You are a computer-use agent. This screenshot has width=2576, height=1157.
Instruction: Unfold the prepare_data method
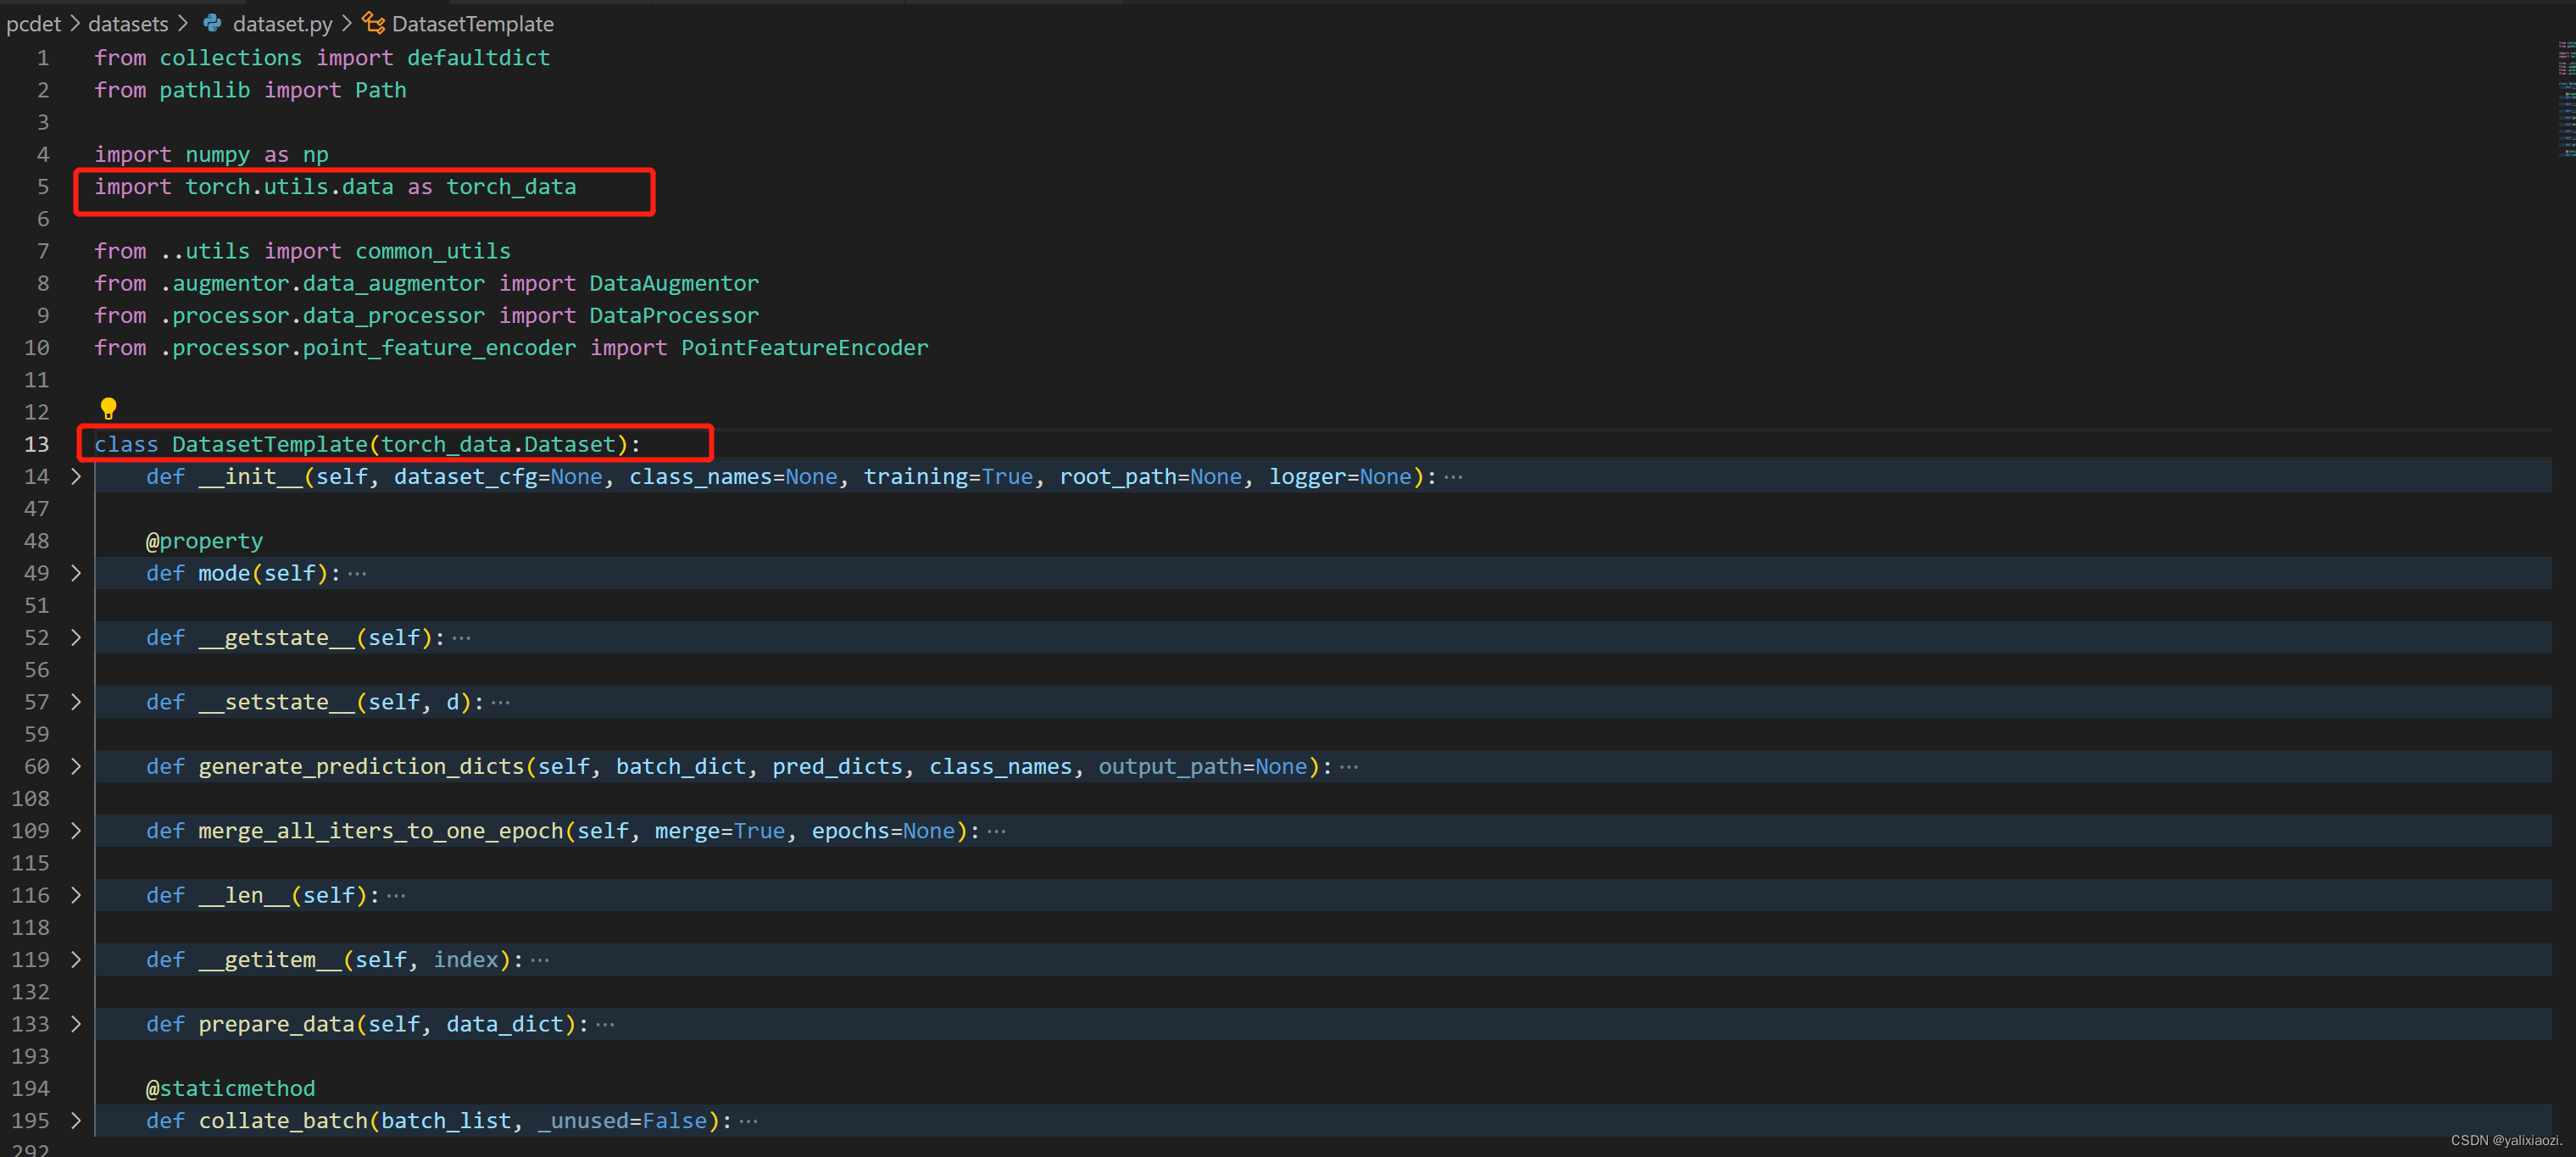(x=76, y=1024)
